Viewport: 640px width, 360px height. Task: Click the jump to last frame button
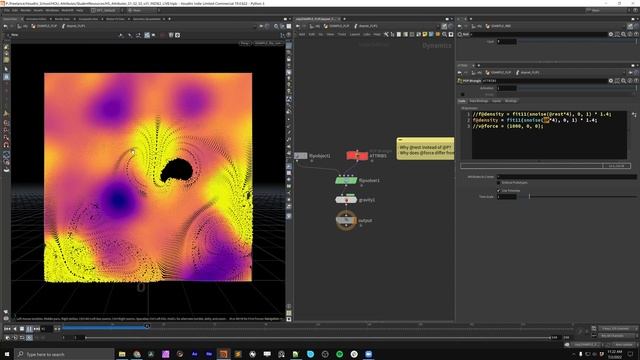[x=37, y=328]
